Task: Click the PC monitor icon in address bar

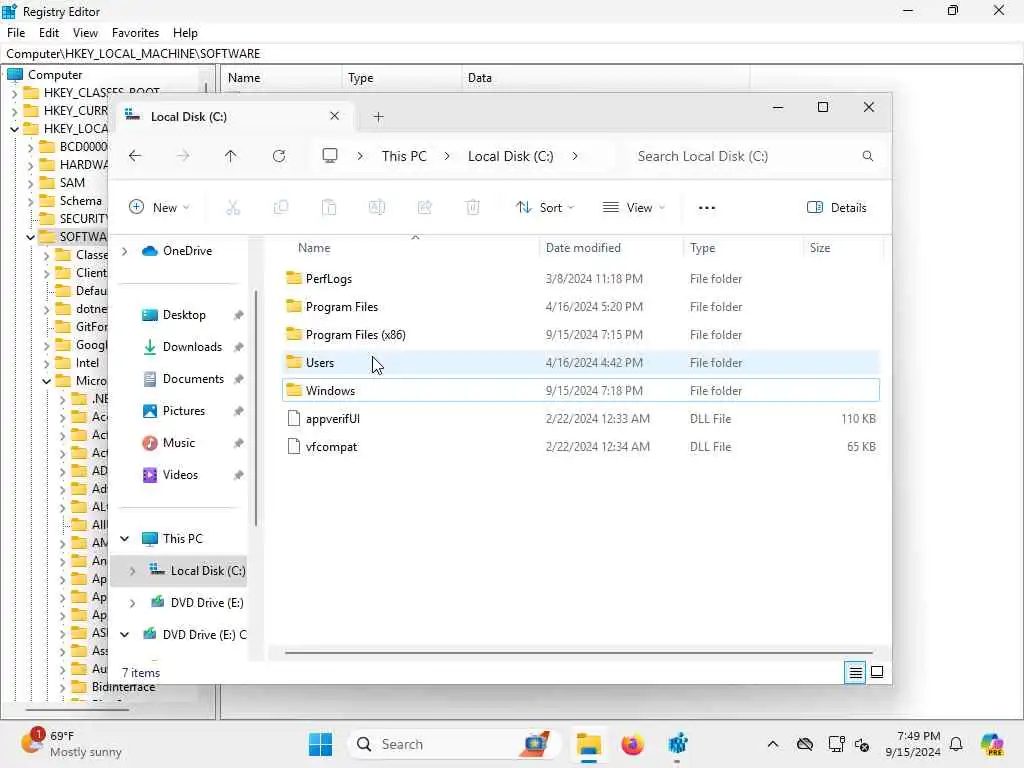Action: coord(330,156)
